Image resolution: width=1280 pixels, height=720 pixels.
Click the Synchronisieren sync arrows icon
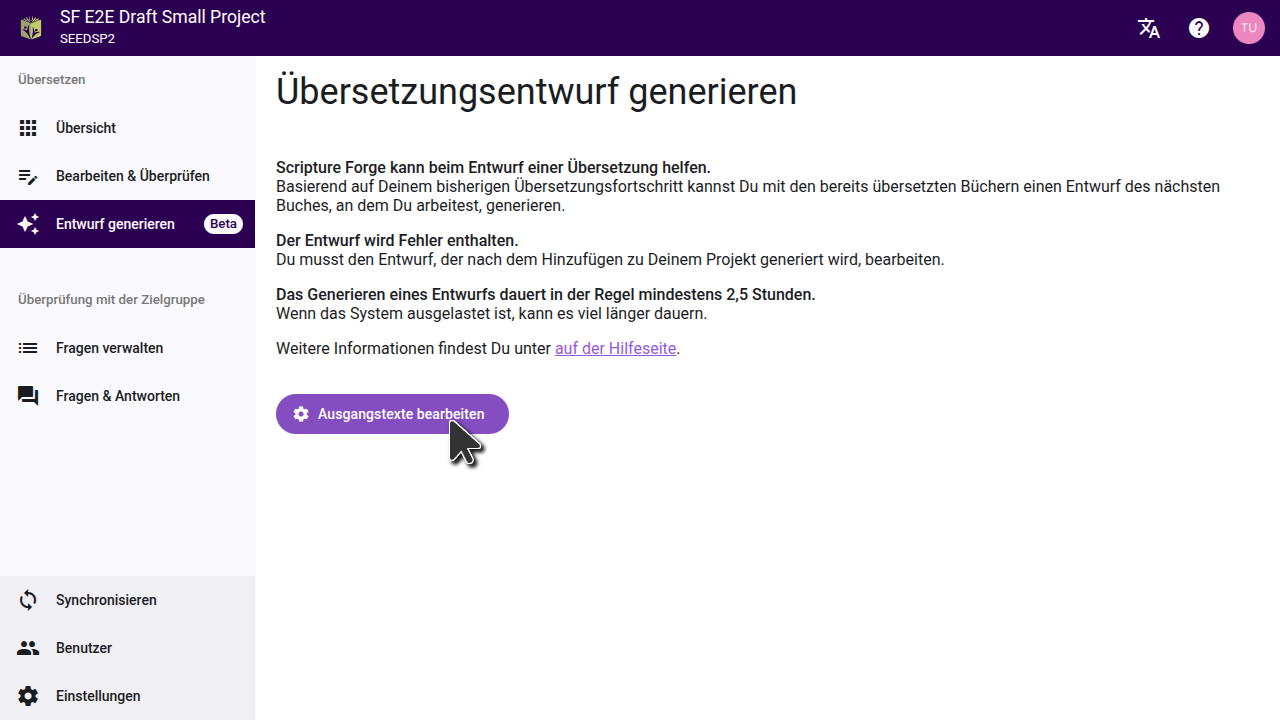pyautogui.click(x=28, y=600)
